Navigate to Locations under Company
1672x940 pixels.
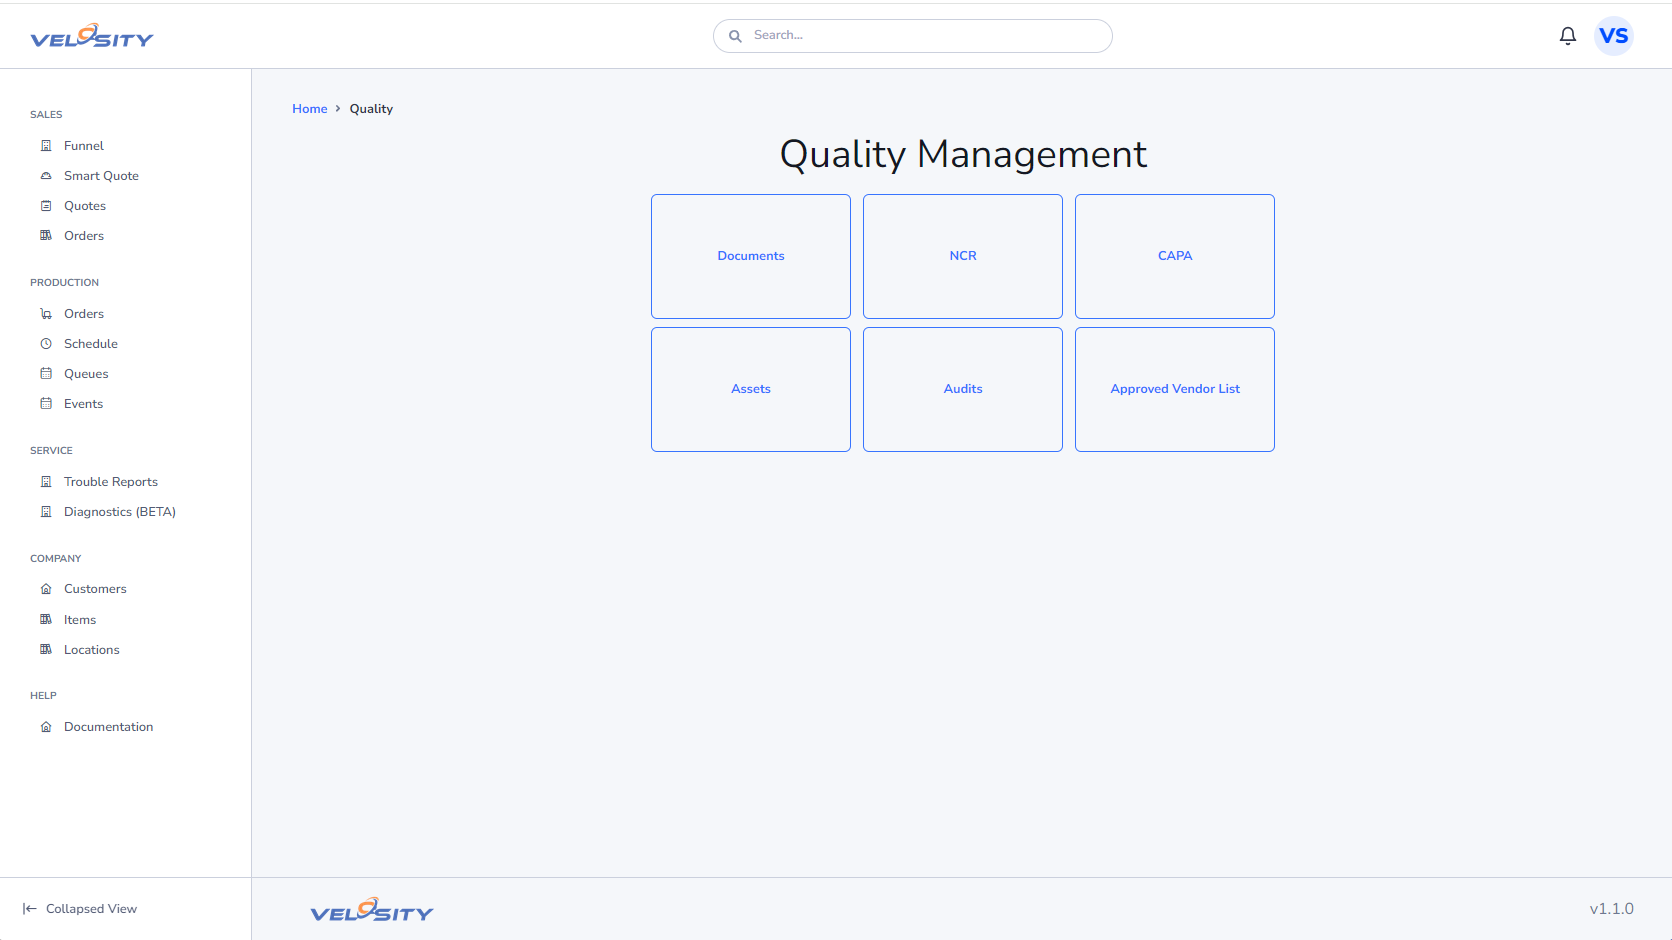91,650
